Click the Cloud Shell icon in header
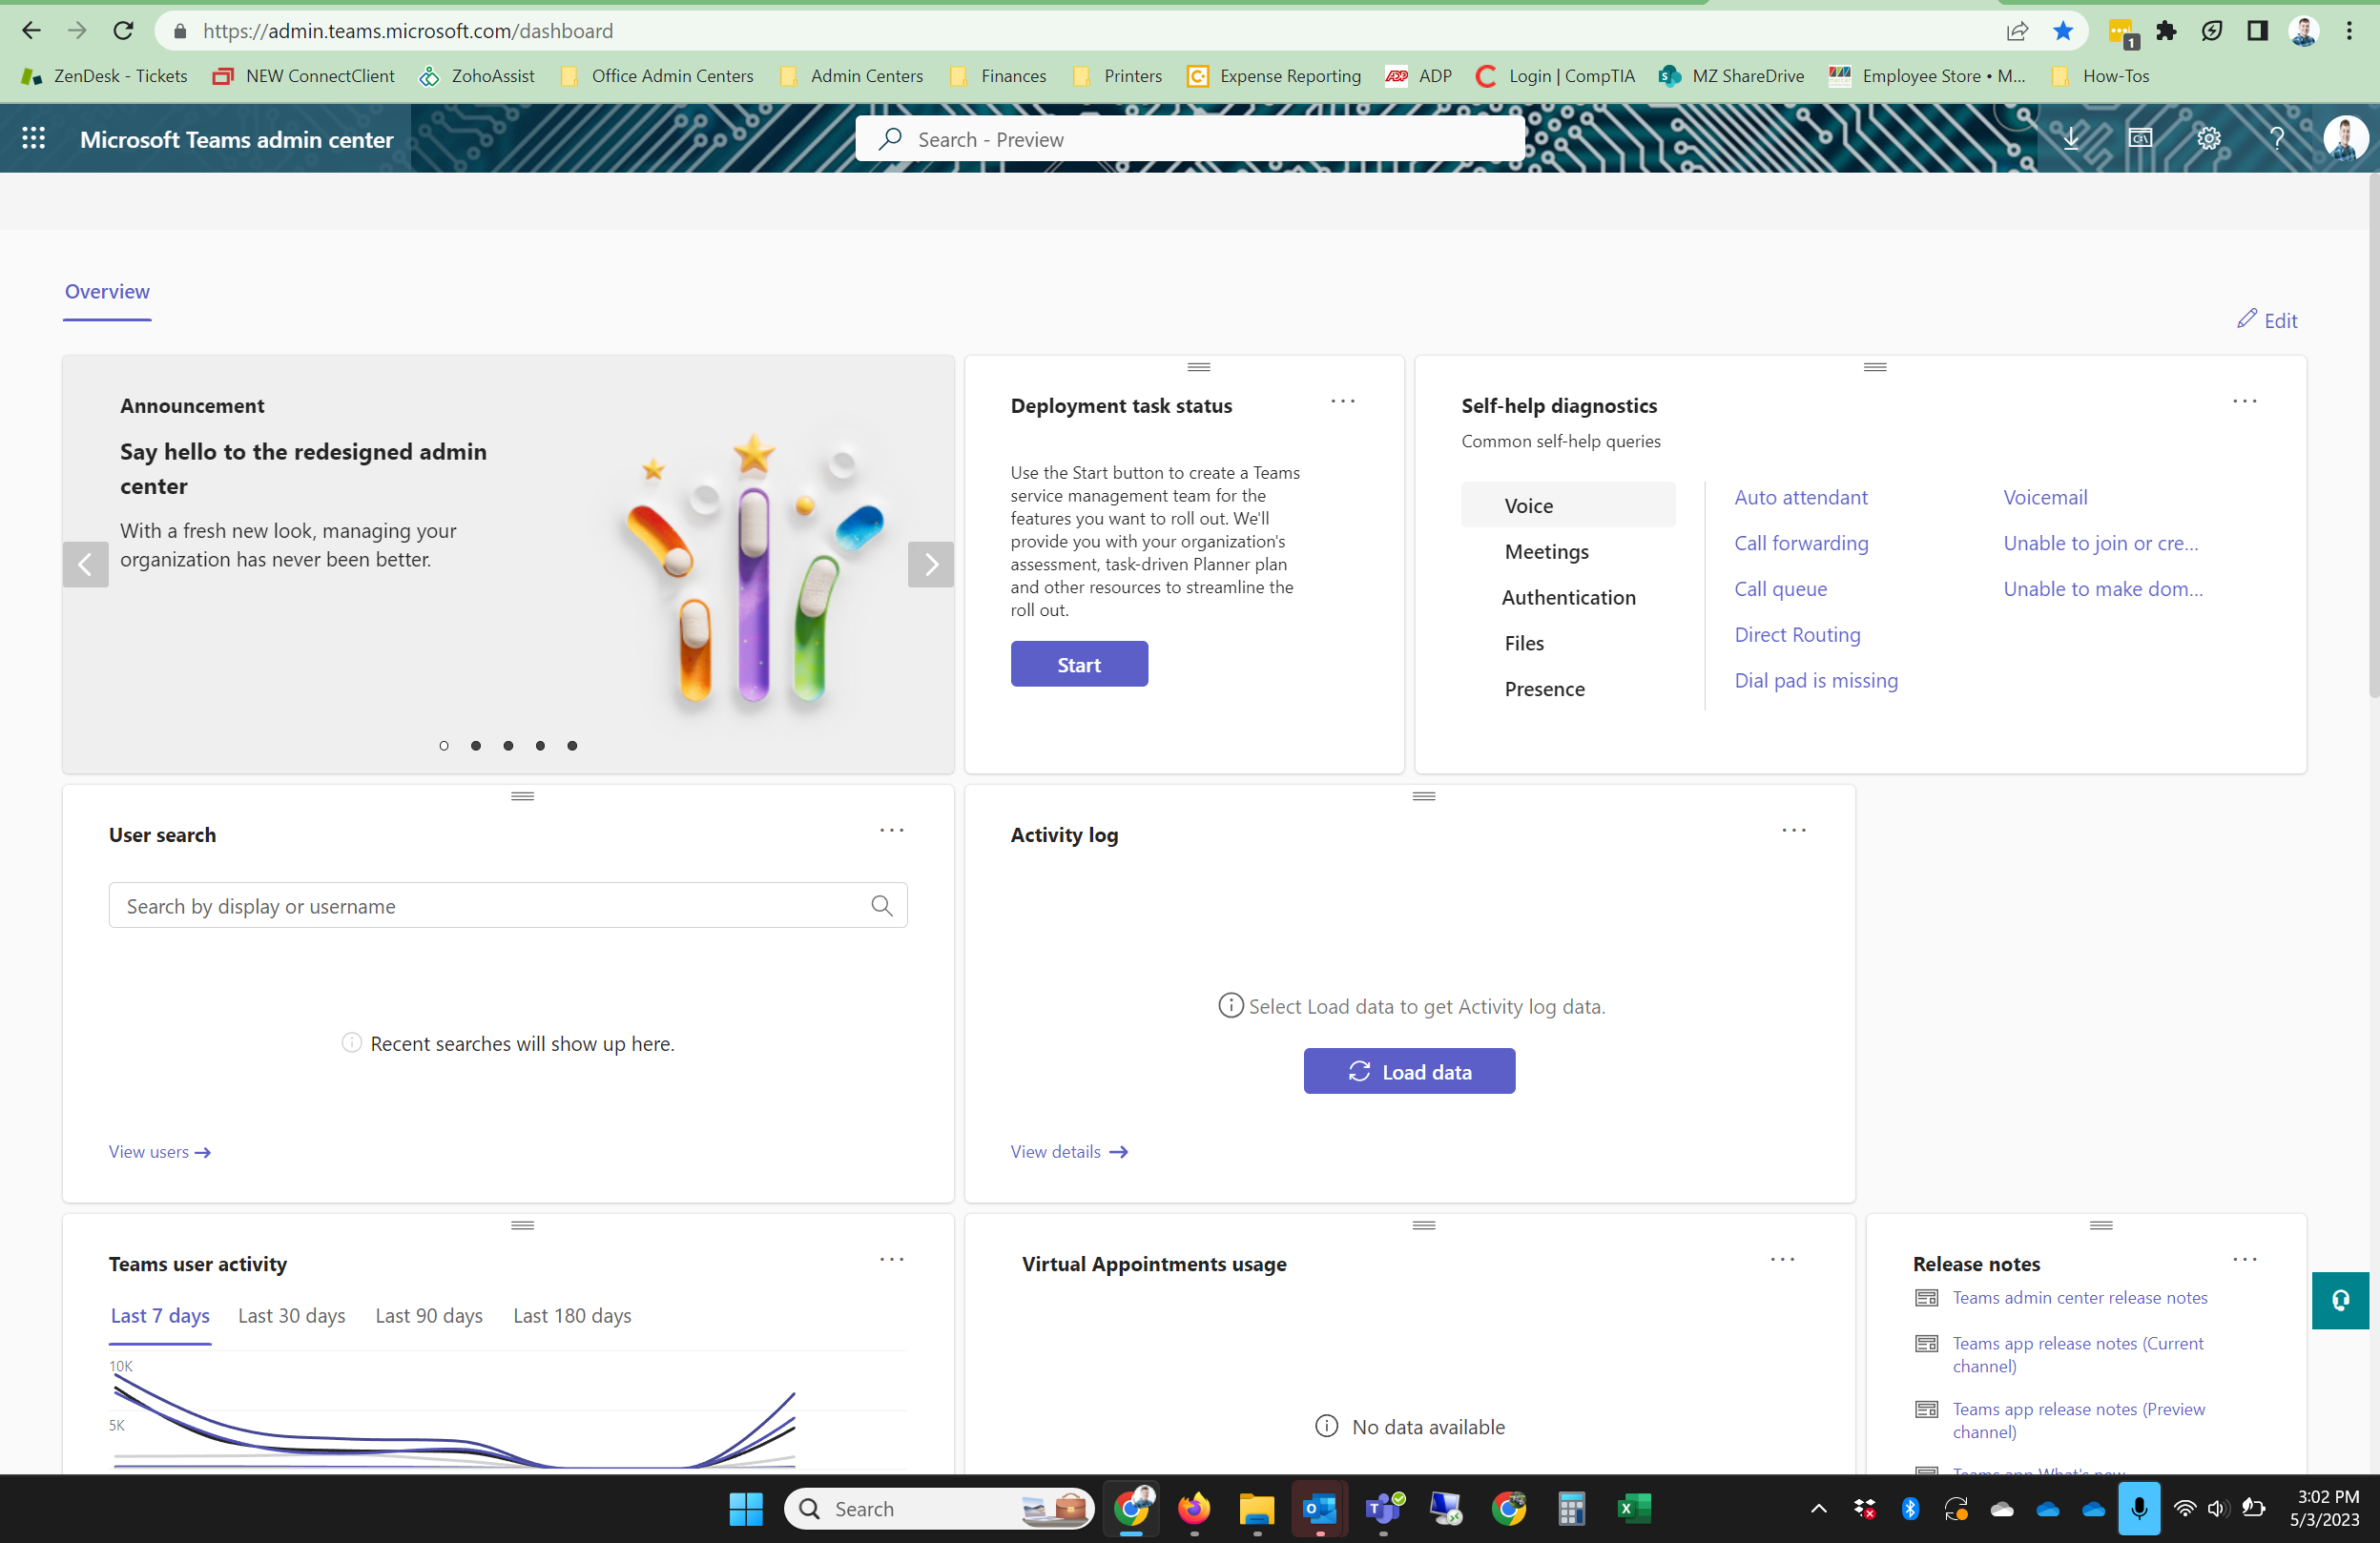 2140,138
